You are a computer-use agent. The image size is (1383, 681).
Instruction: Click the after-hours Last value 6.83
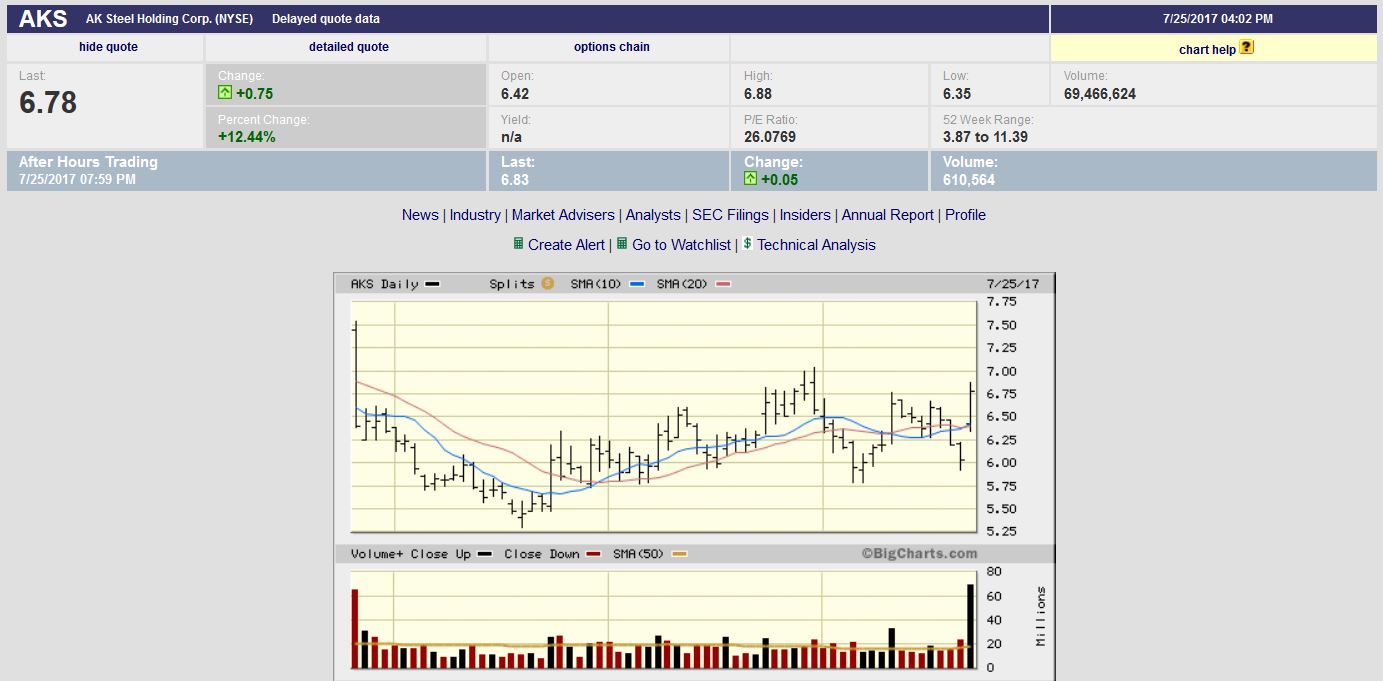pyautogui.click(x=515, y=180)
